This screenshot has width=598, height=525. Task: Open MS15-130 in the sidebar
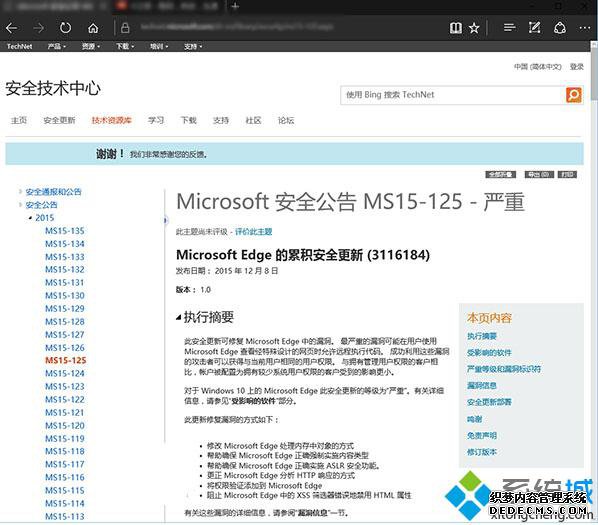coord(64,296)
